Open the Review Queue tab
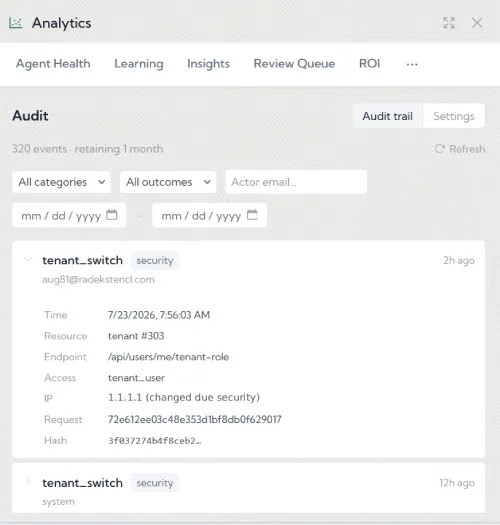The width and height of the screenshot is (500, 525). point(294,64)
